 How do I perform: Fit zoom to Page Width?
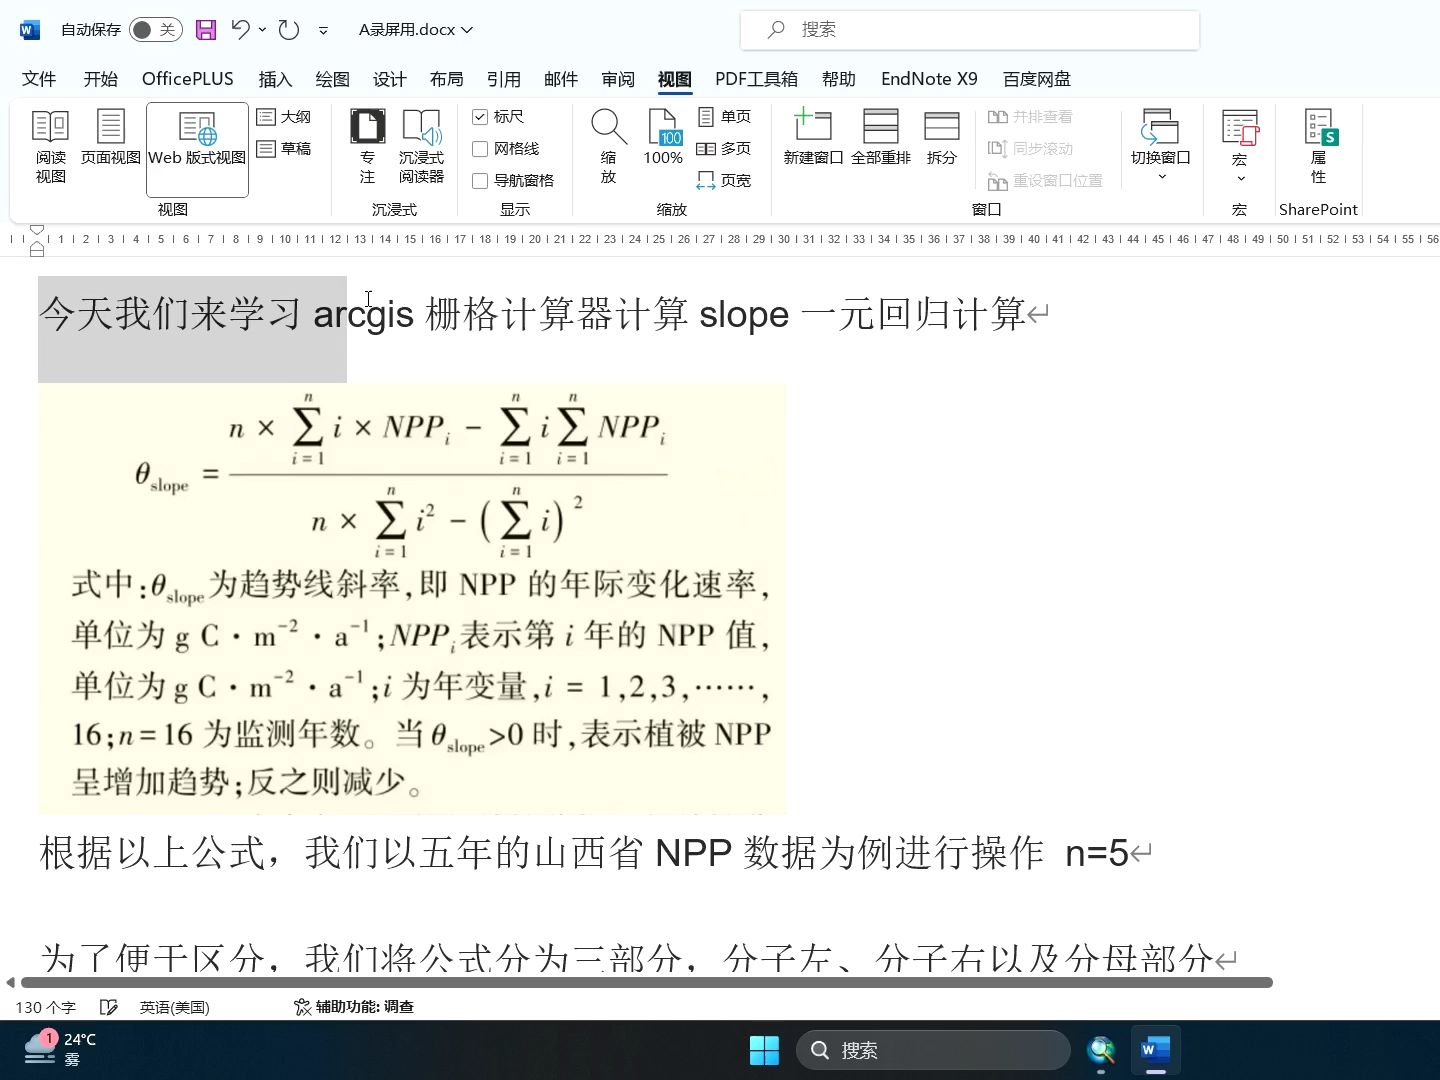724,181
